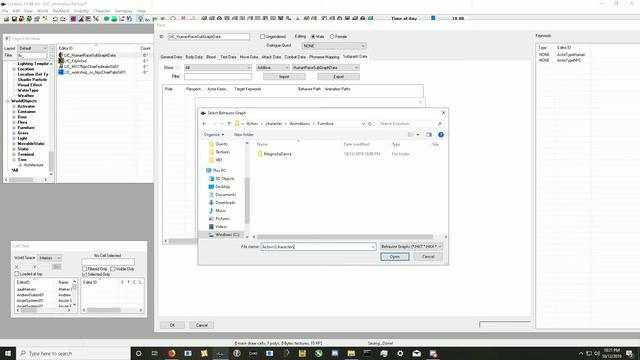Click the File name input field
This screenshot has height=360, width=640.
pyautogui.click(x=318, y=247)
